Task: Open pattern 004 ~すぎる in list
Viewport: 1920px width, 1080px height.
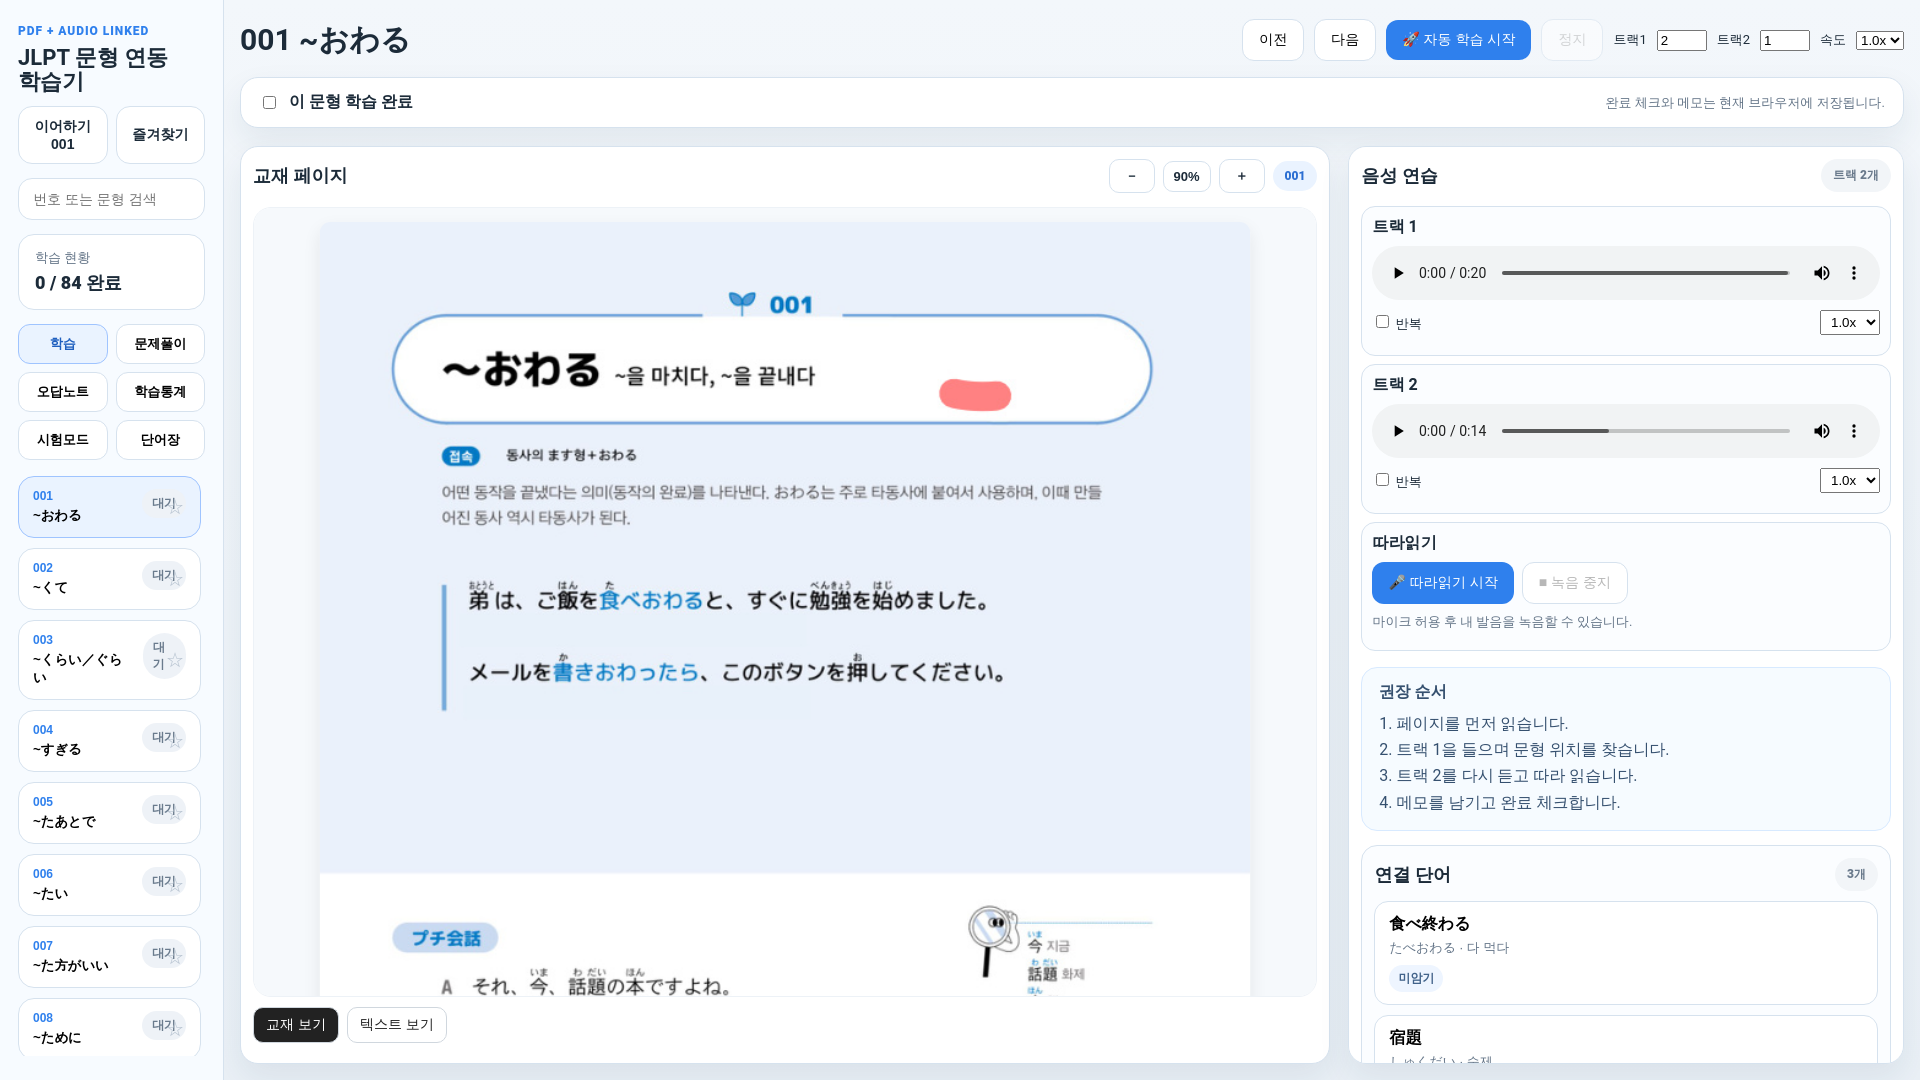Action: coord(109,741)
